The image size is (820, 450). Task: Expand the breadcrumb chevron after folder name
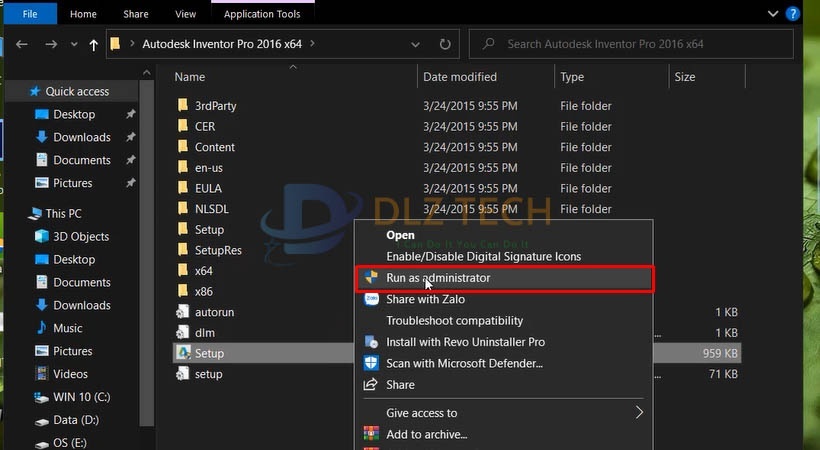point(312,44)
